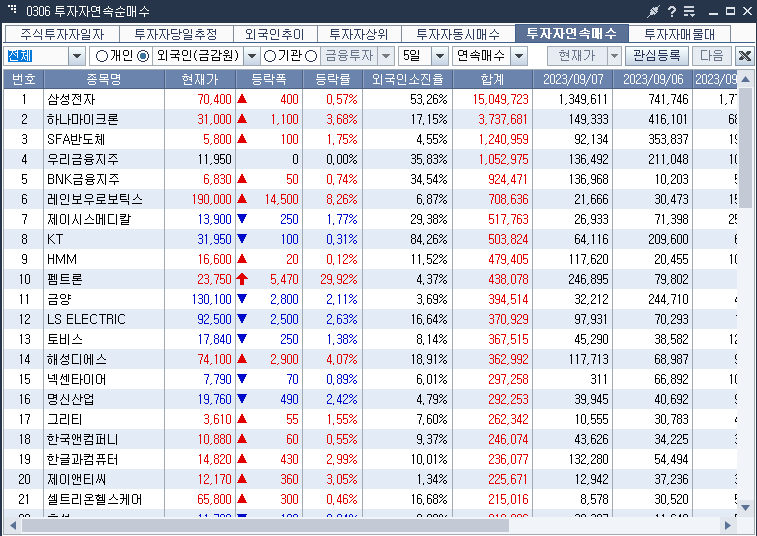
Task: Select 해성디에스 stock name
Action: tap(77, 359)
